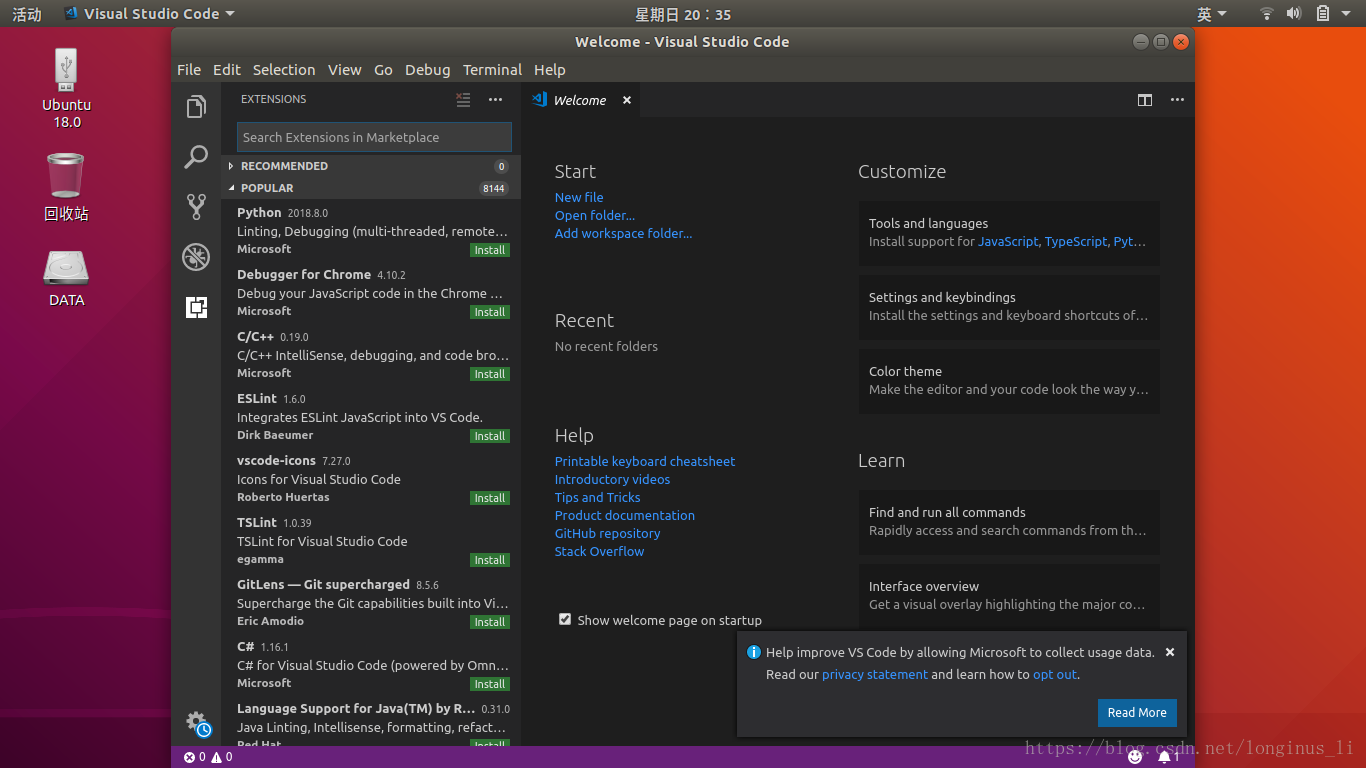Click the Wi-Fi icon in top bar
Screen dimensions: 1366x768
tap(1267, 14)
